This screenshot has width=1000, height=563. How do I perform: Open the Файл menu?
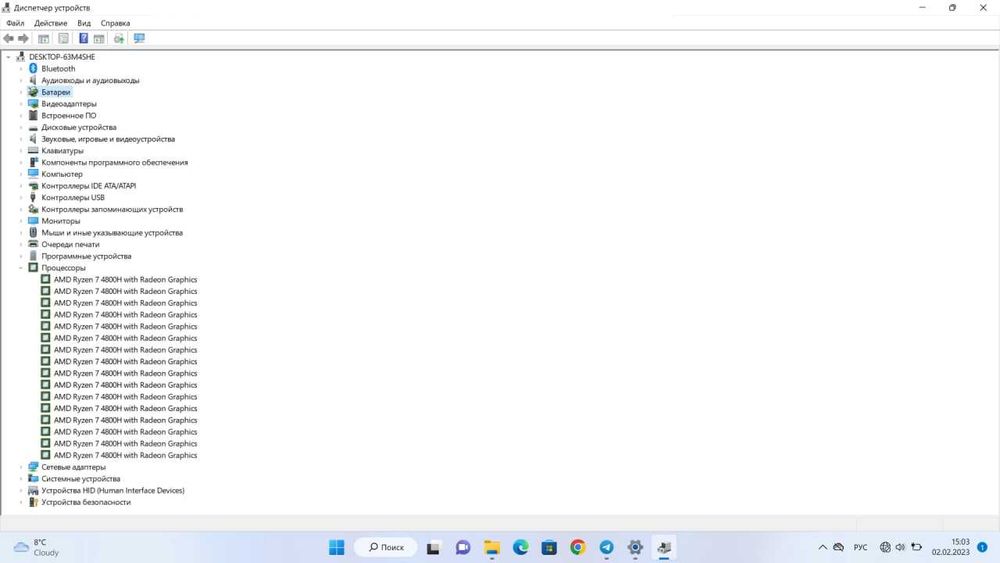pyautogui.click(x=15, y=23)
